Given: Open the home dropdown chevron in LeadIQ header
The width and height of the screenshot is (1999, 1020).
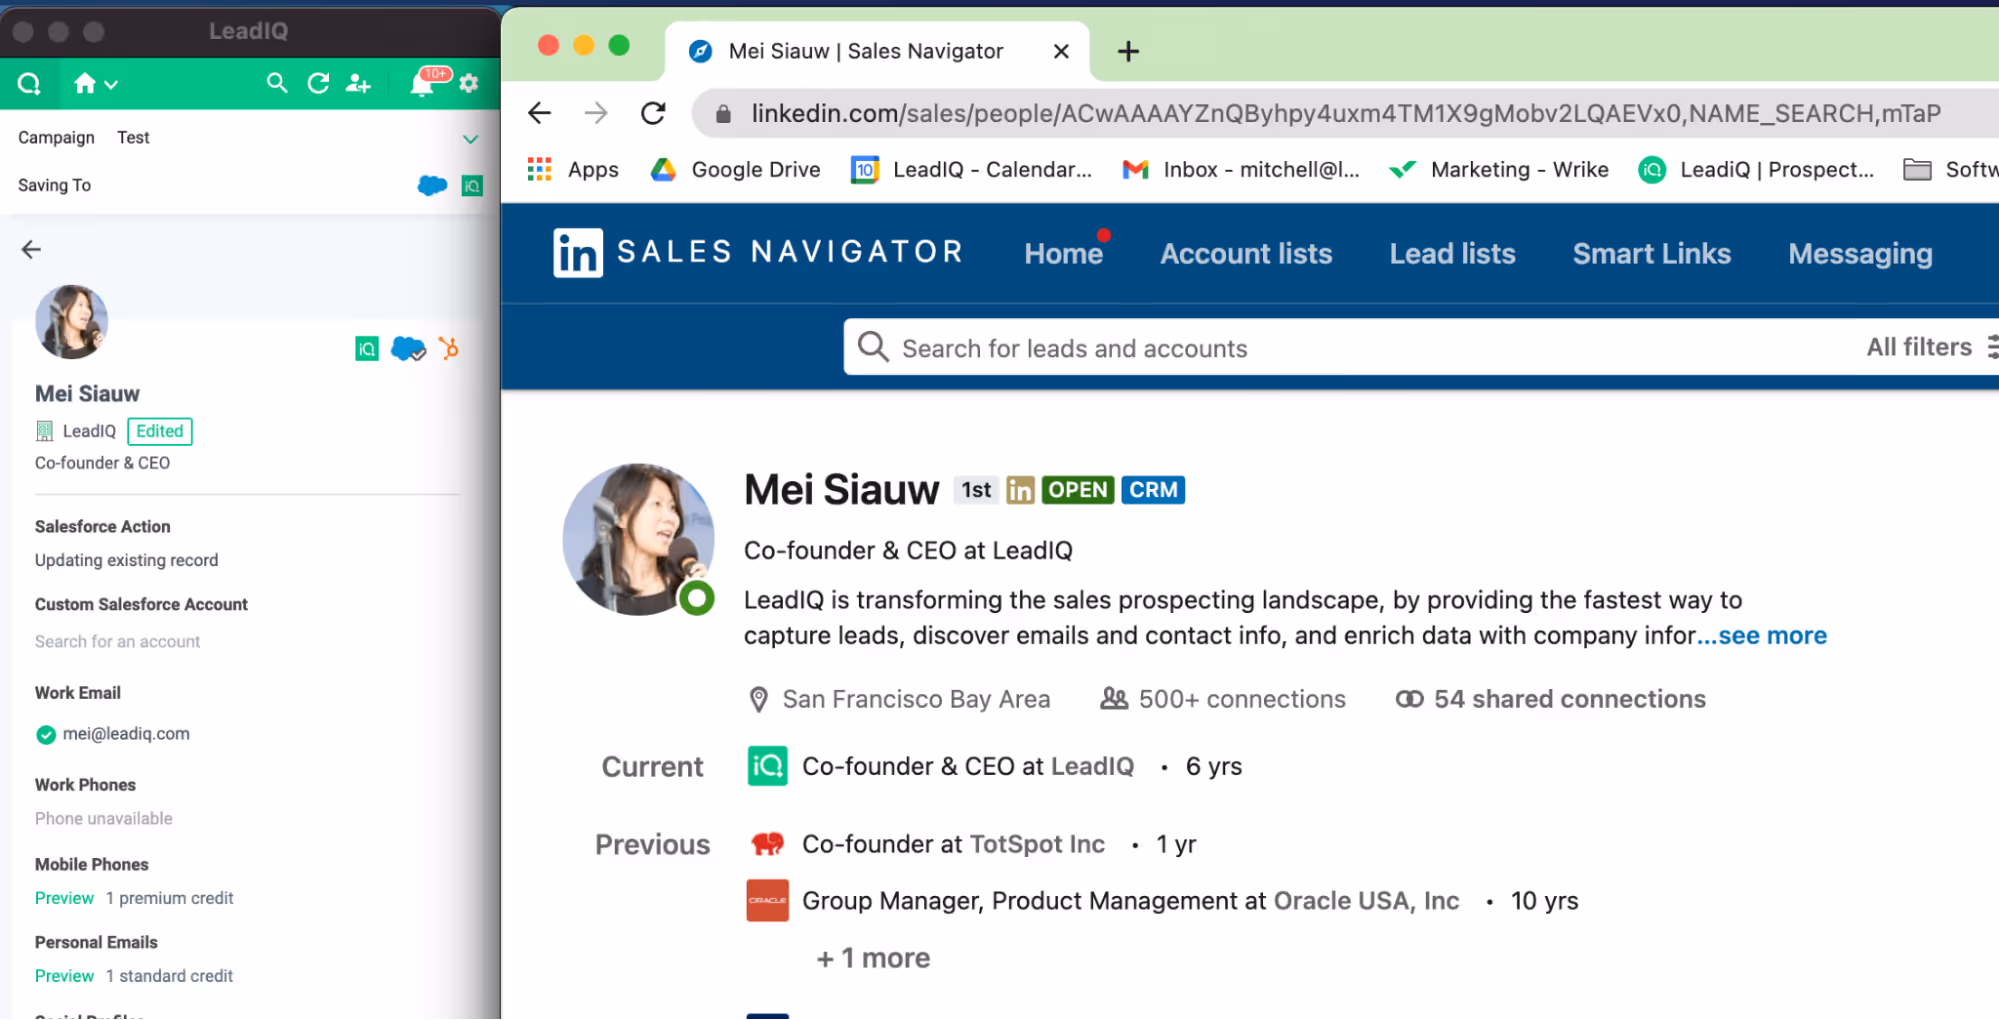Looking at the screenshot, I should click(112, 84).
